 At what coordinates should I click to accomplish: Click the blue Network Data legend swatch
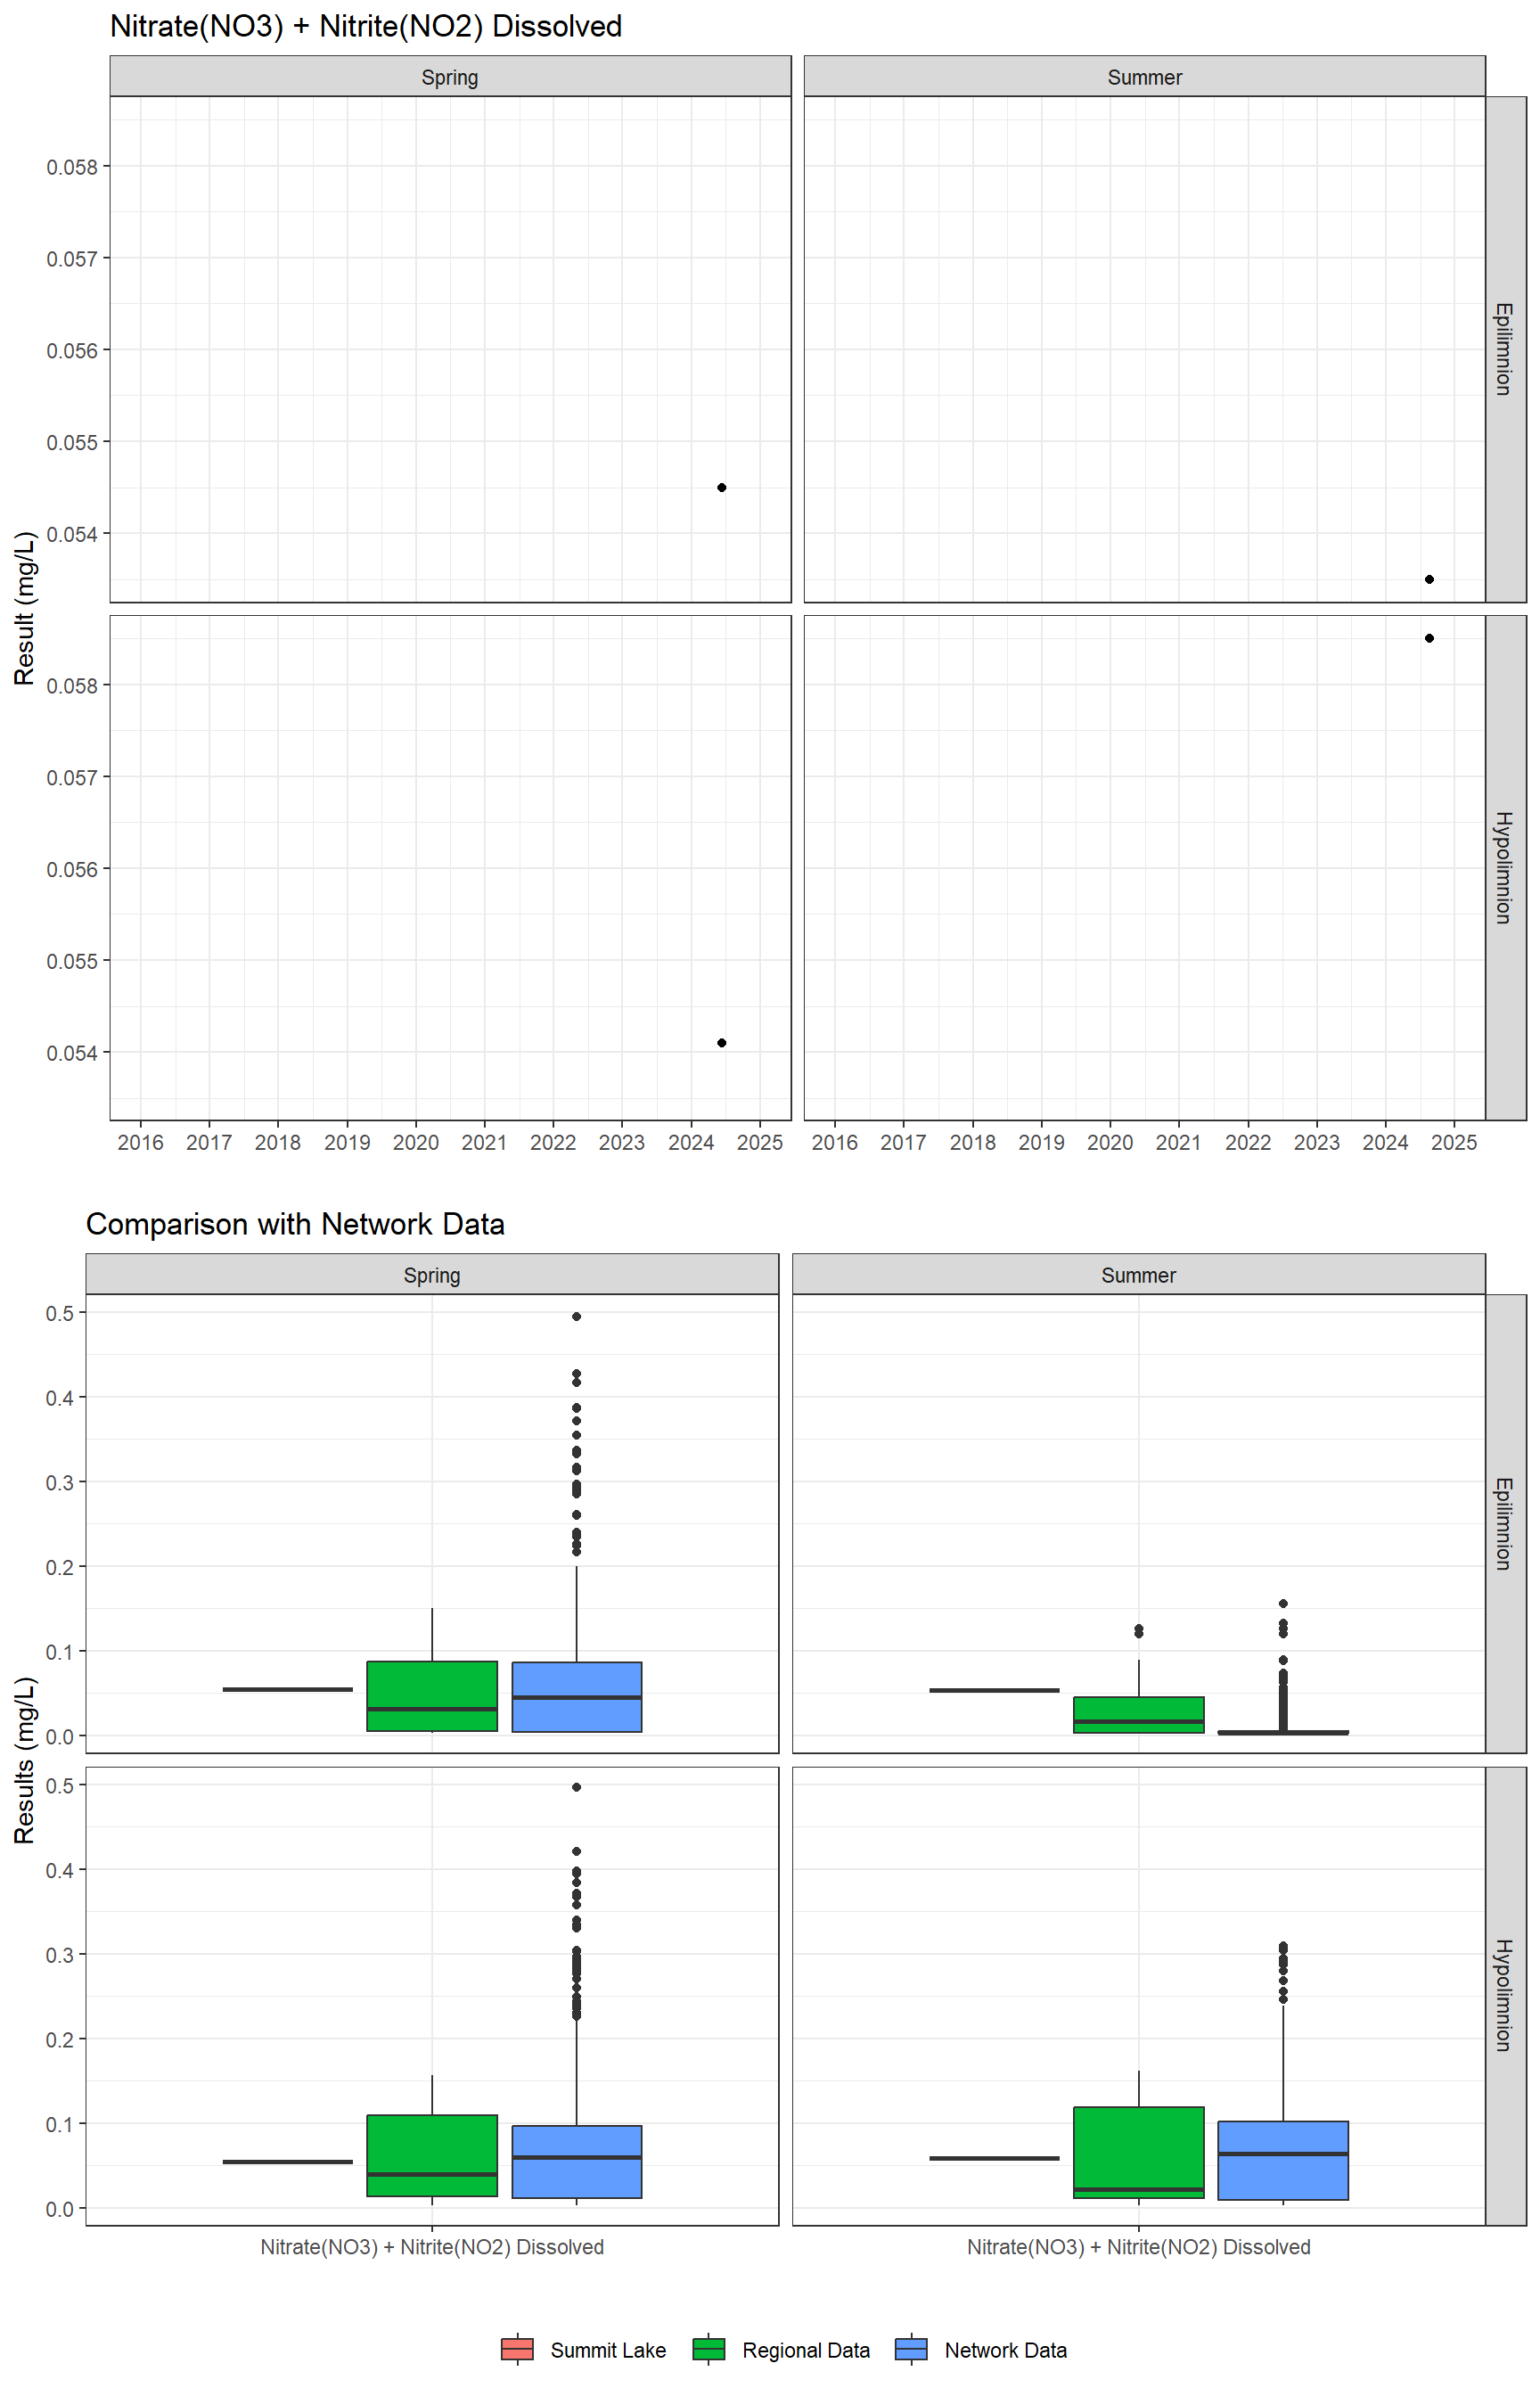(x=911, y=2349)
